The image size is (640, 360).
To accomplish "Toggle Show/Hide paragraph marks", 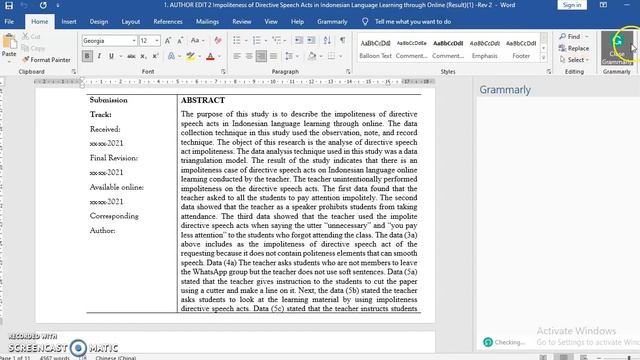I will (x=342, y=40).
